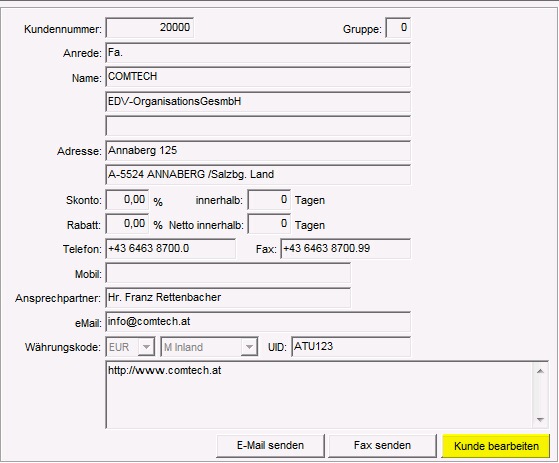Select the EDV-OrganisationsGesmbH name line
This screenshot has width=559, height=463.
(258, 102)
